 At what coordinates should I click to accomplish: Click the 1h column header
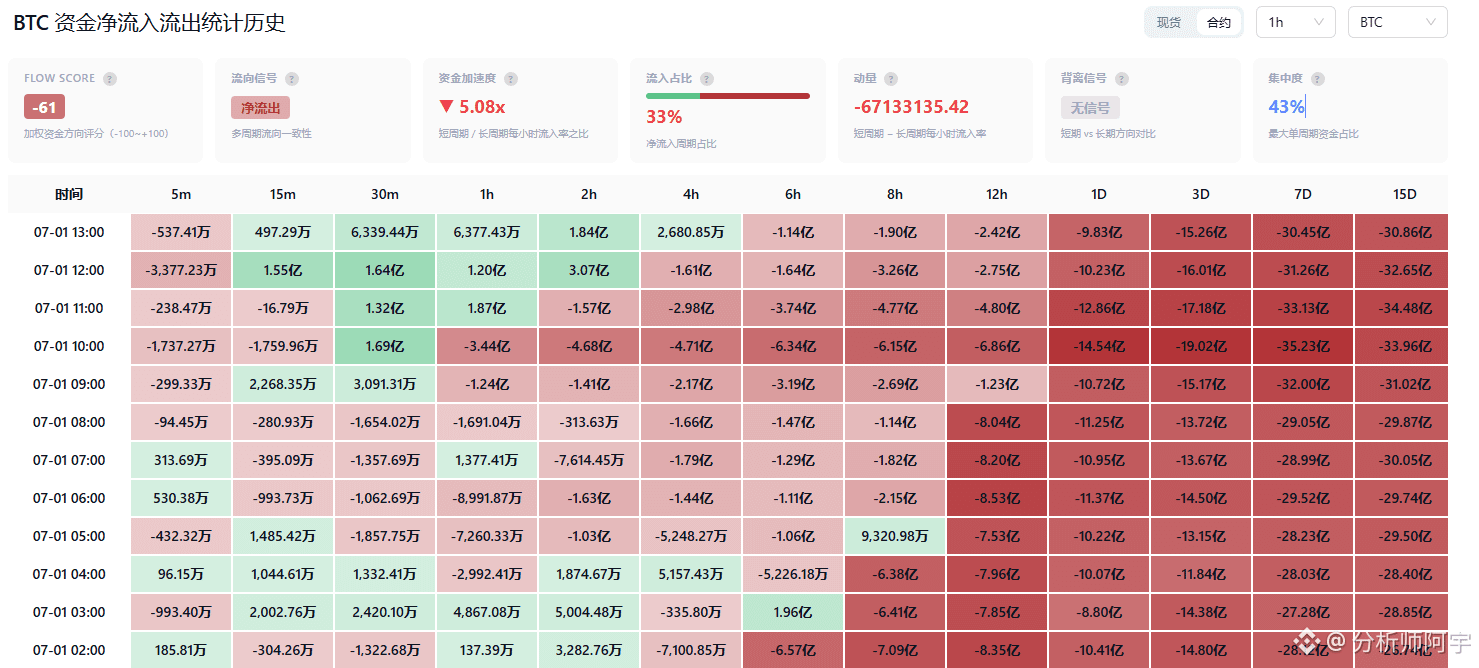click(x=487, y=194)
